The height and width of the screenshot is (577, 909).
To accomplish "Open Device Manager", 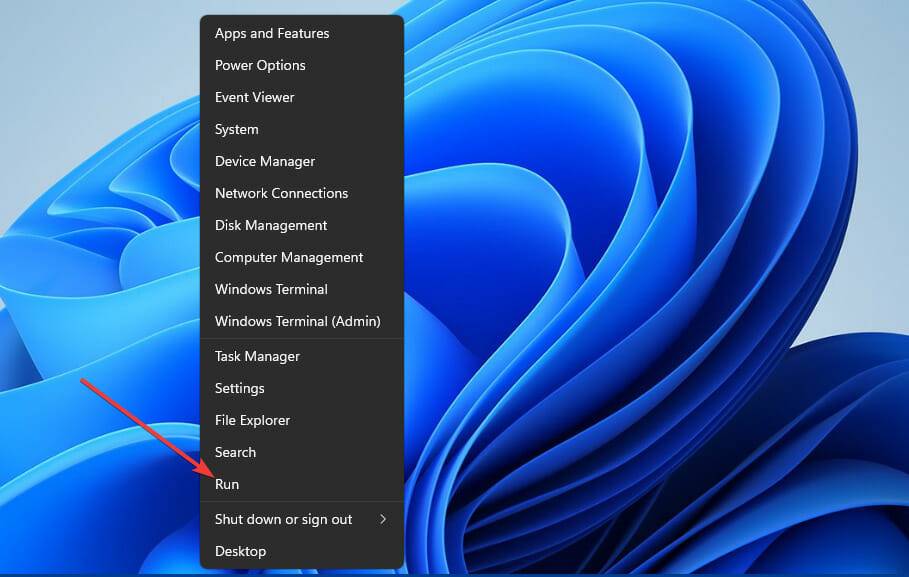I will (301, 161).
